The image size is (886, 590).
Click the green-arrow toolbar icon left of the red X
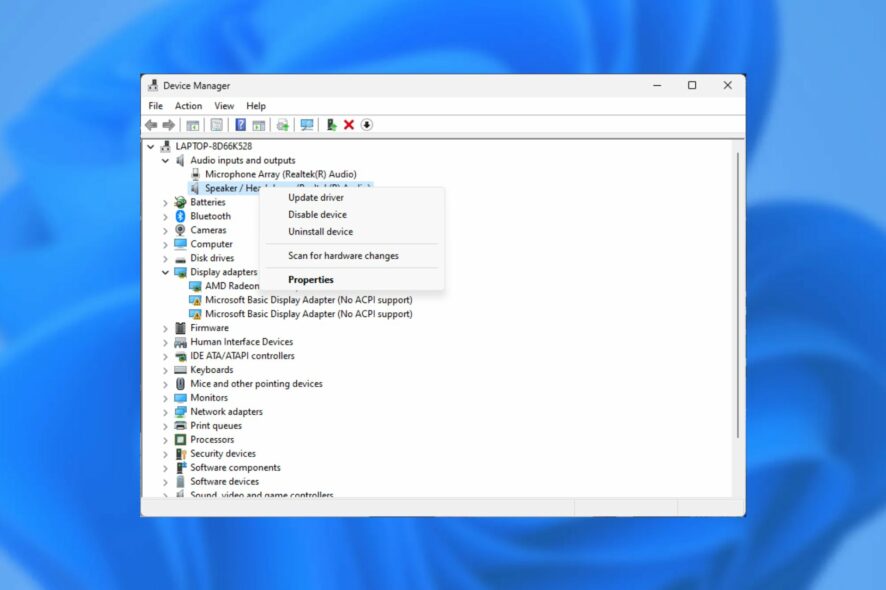[x=331, y=125]
